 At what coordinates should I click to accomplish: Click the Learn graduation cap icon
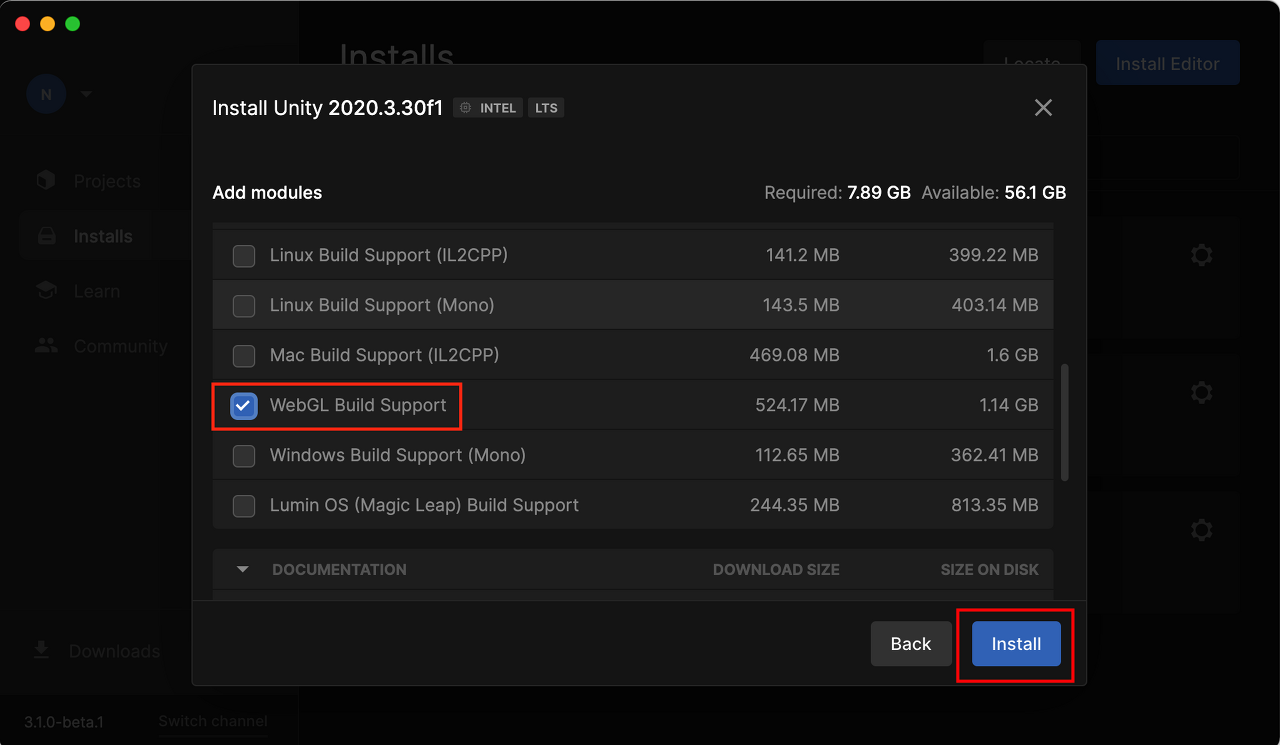click(x=45, y=291)
